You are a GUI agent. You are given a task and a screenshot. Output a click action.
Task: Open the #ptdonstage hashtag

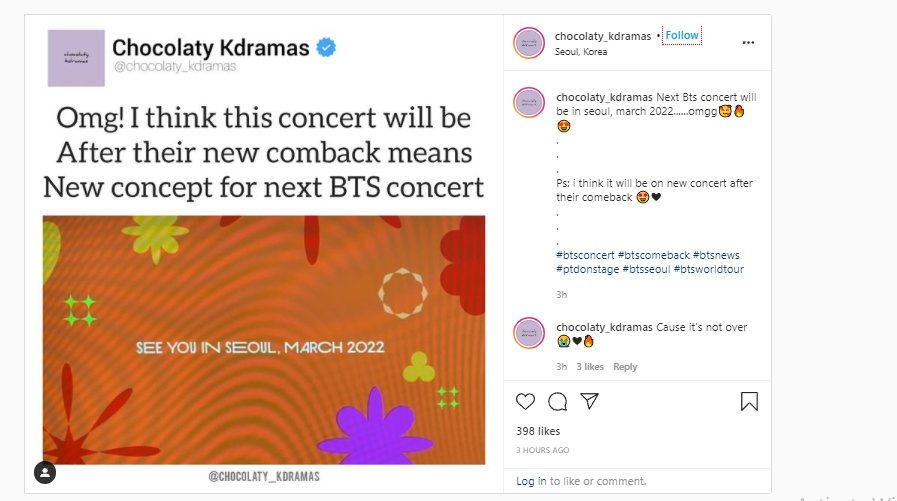[588, 269]
